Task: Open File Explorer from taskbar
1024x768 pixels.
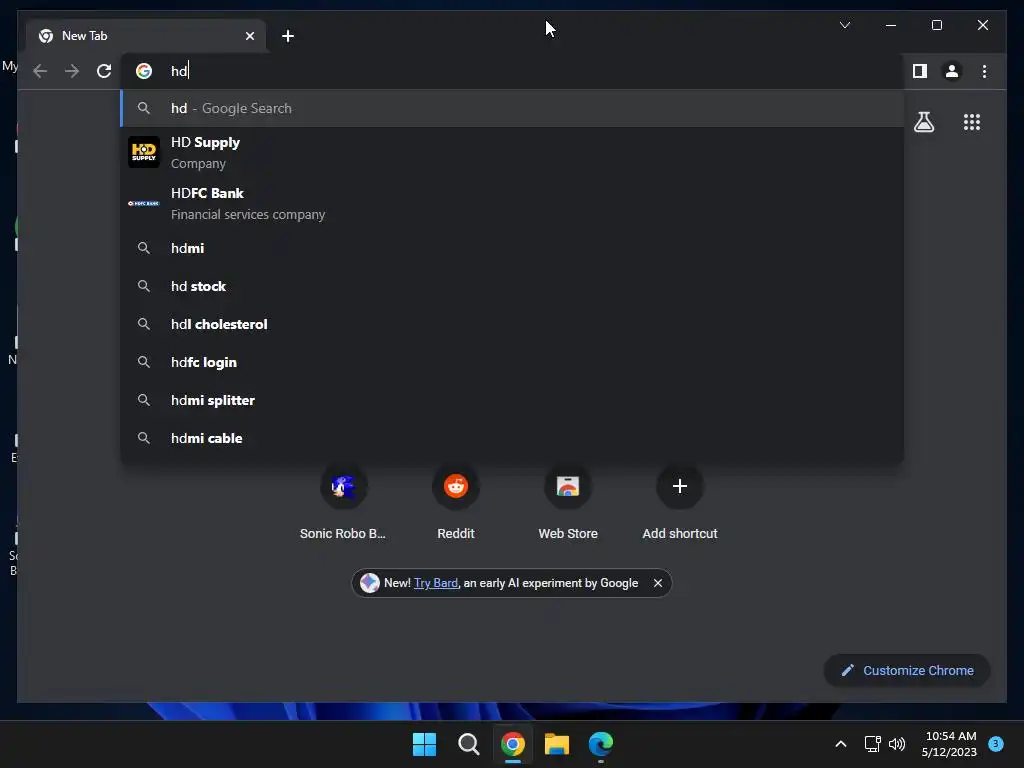Action: coord(556,744)
